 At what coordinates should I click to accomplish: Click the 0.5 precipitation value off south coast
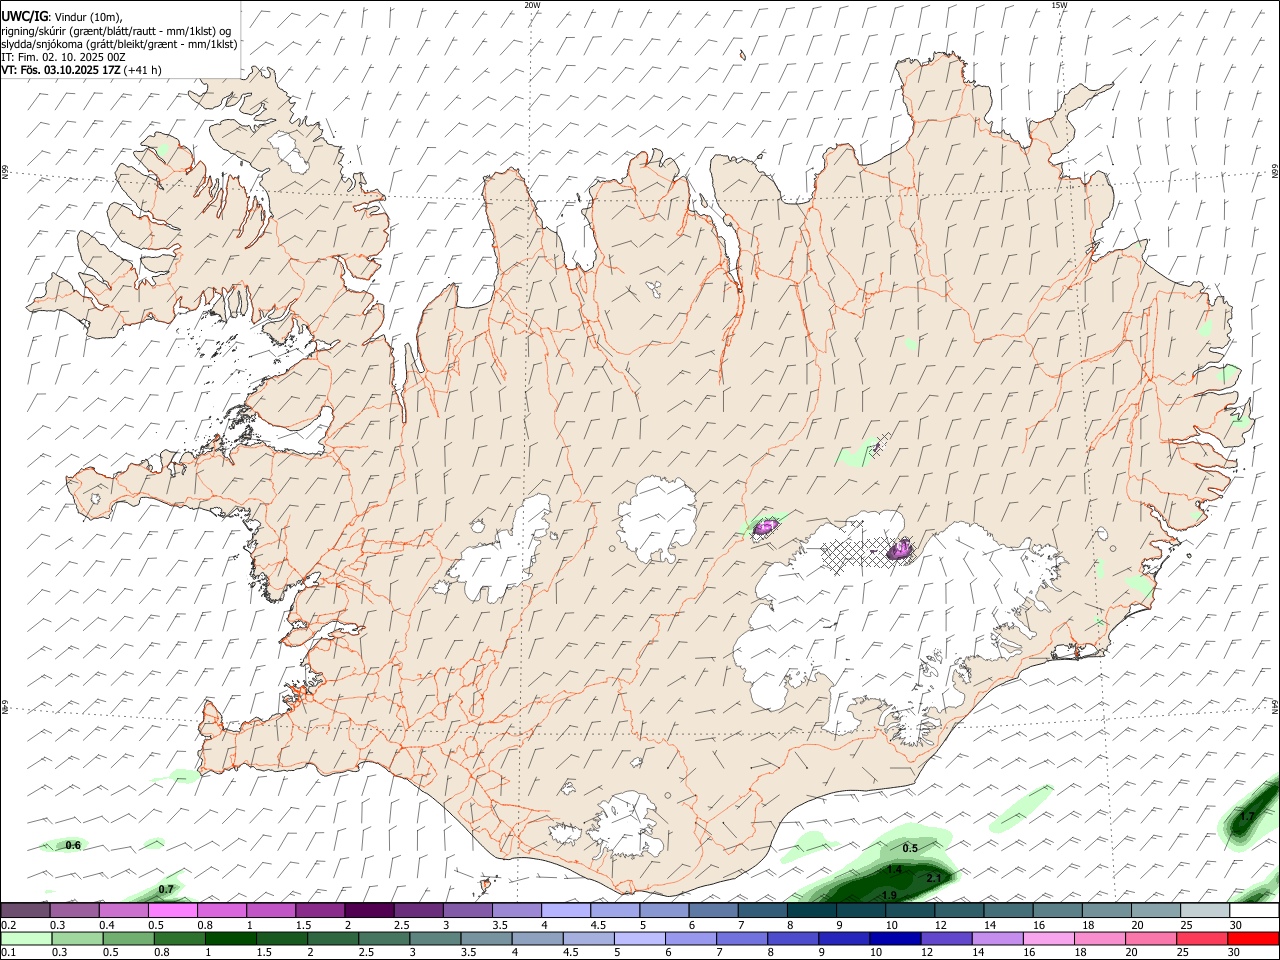click(910, 848)
